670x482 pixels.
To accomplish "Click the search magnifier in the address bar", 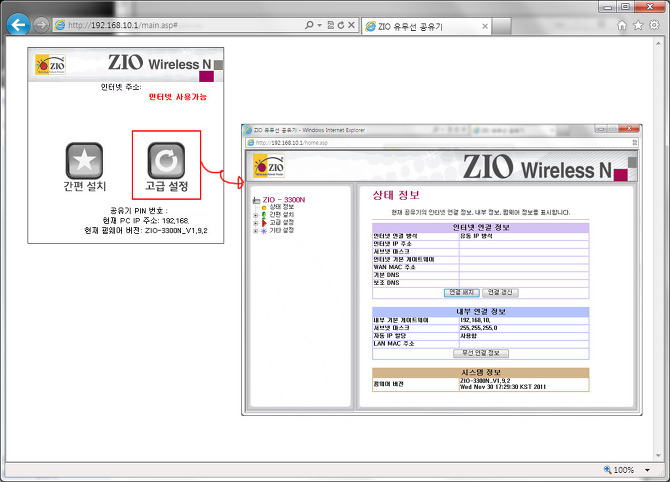I will point(309,25).
